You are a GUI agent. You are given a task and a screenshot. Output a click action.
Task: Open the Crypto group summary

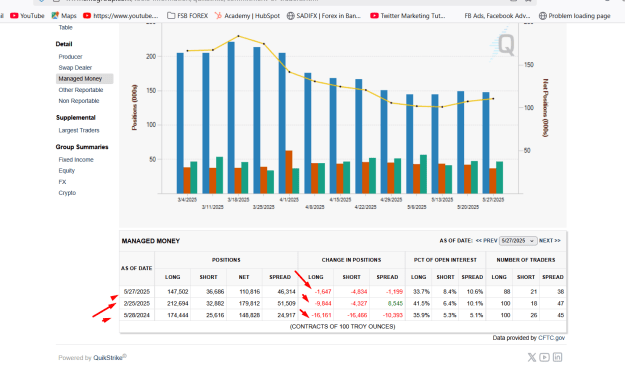point(67,193)
